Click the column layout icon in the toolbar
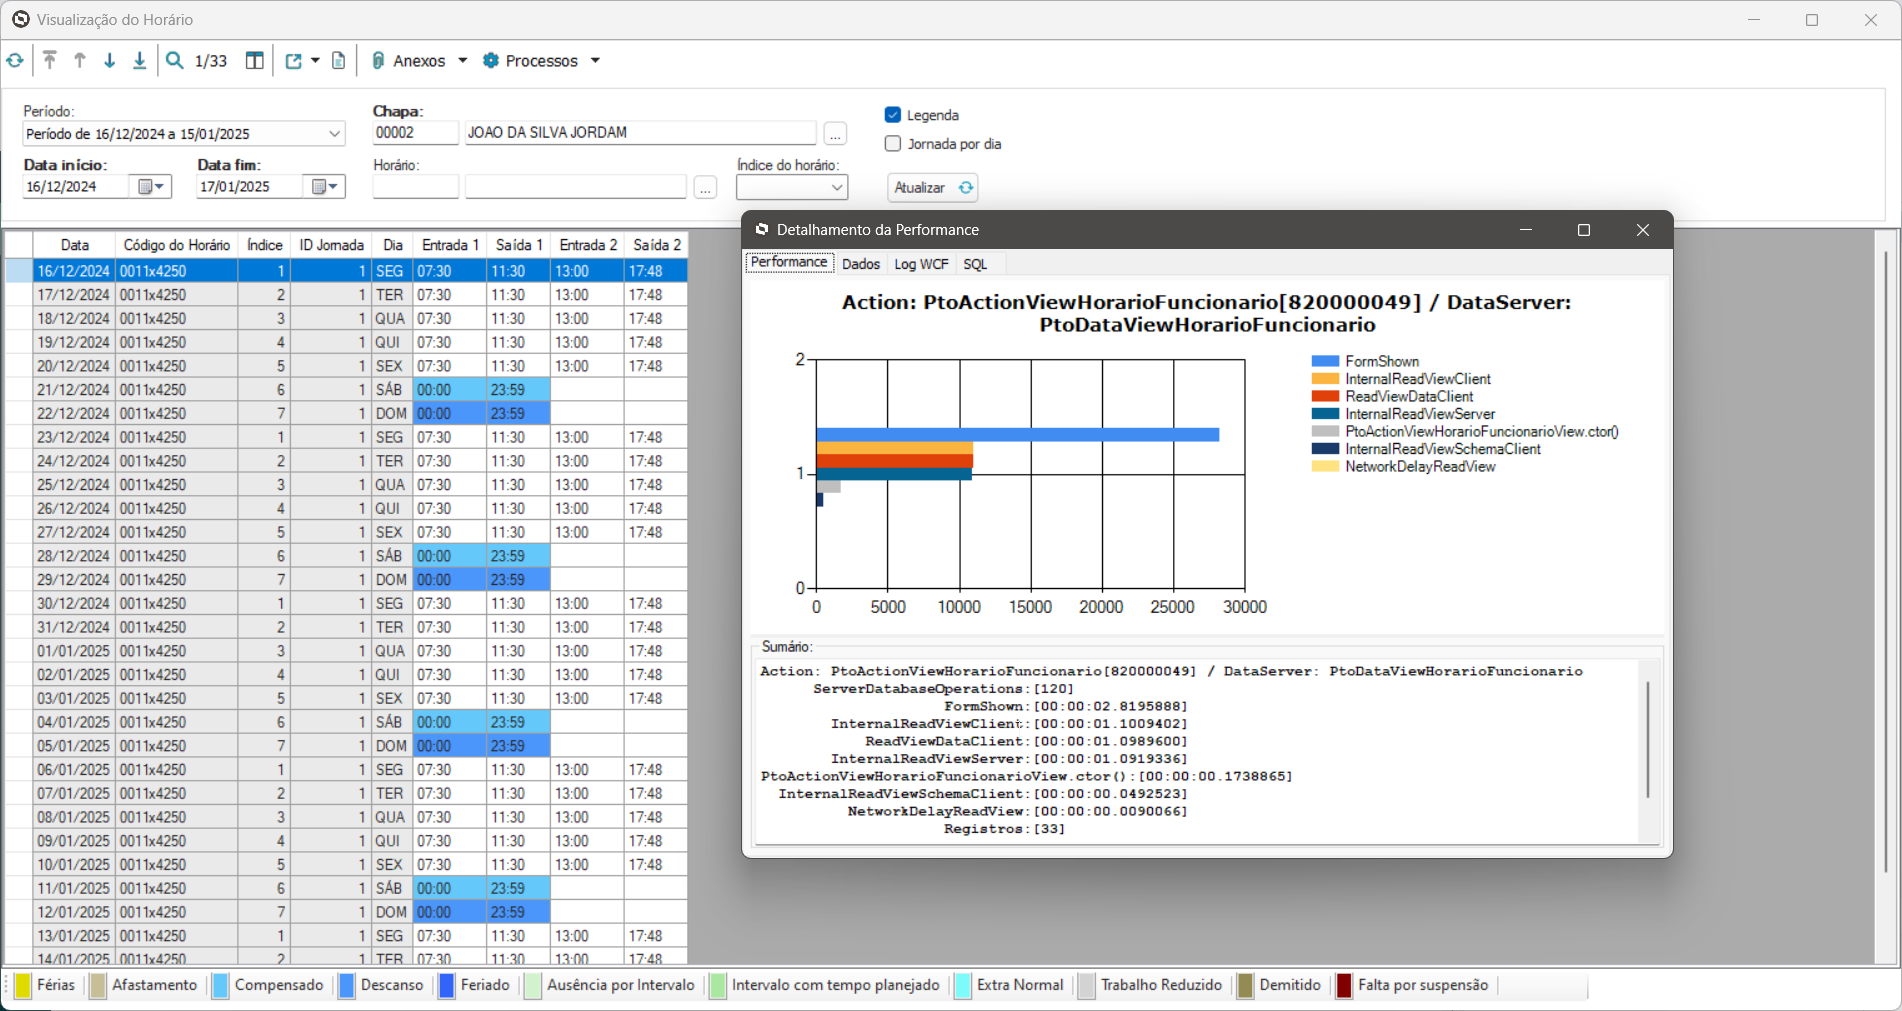The height and width of the screenshot is (1011, 1902). pos(255,61)
